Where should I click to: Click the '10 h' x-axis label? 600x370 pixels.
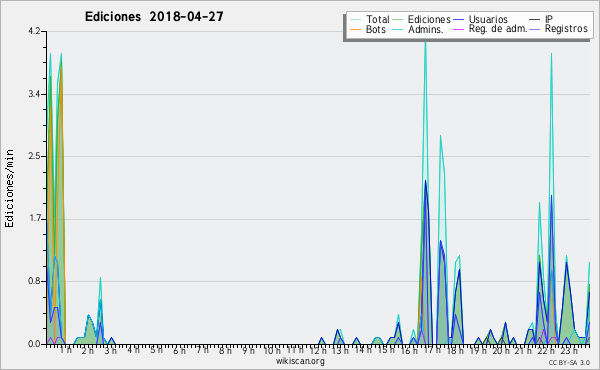(x=272, y=350)
